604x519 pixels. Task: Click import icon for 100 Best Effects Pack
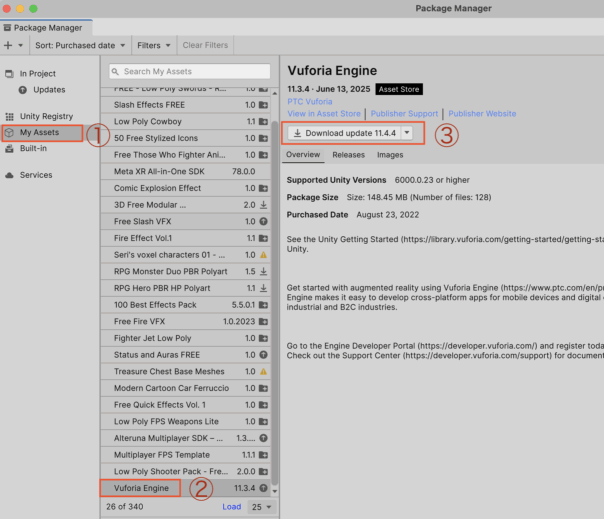263,305
